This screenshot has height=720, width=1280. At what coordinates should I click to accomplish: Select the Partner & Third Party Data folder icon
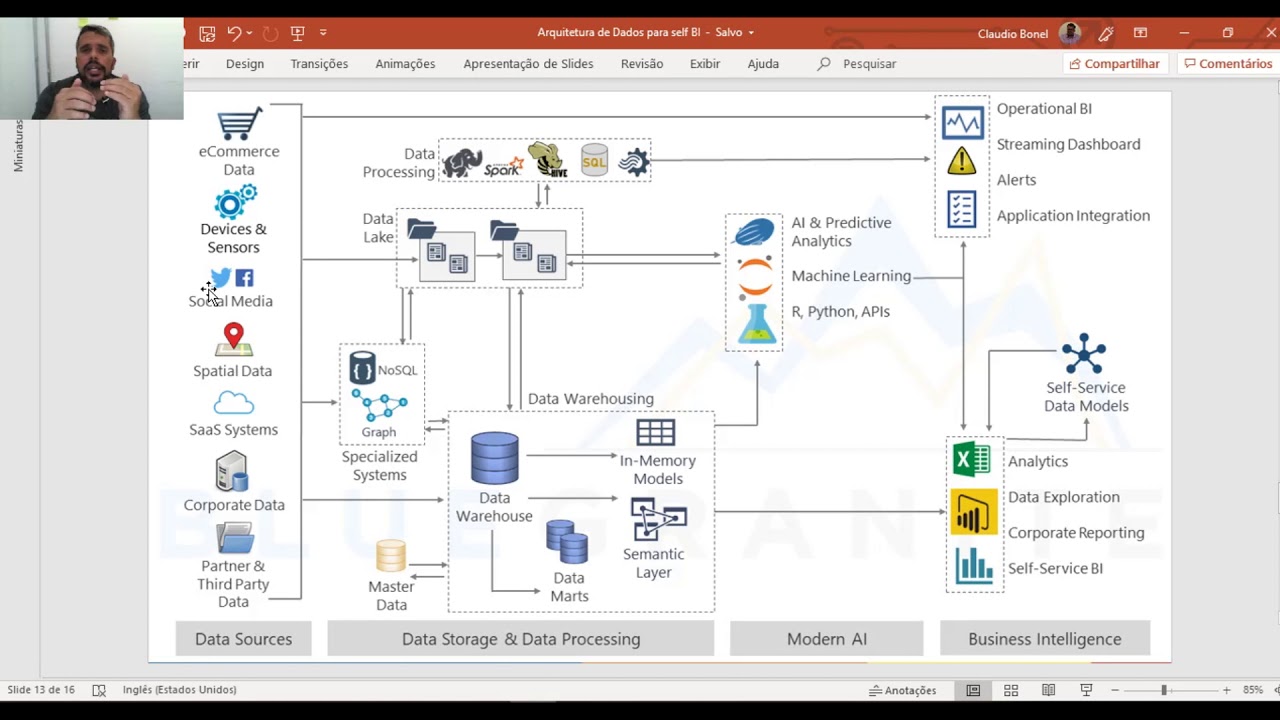point(235,538)
